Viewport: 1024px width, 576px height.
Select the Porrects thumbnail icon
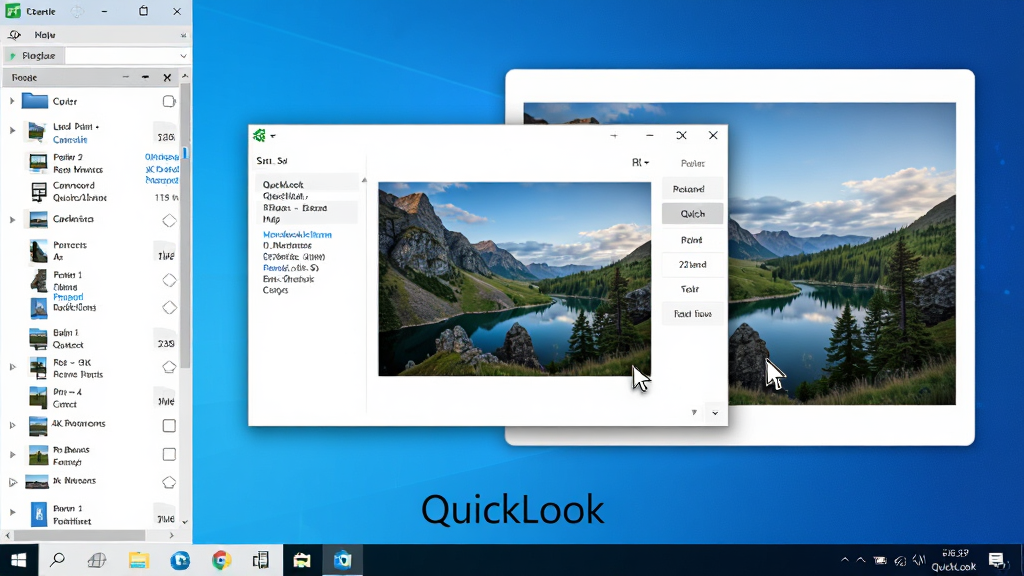coord(39,251)
